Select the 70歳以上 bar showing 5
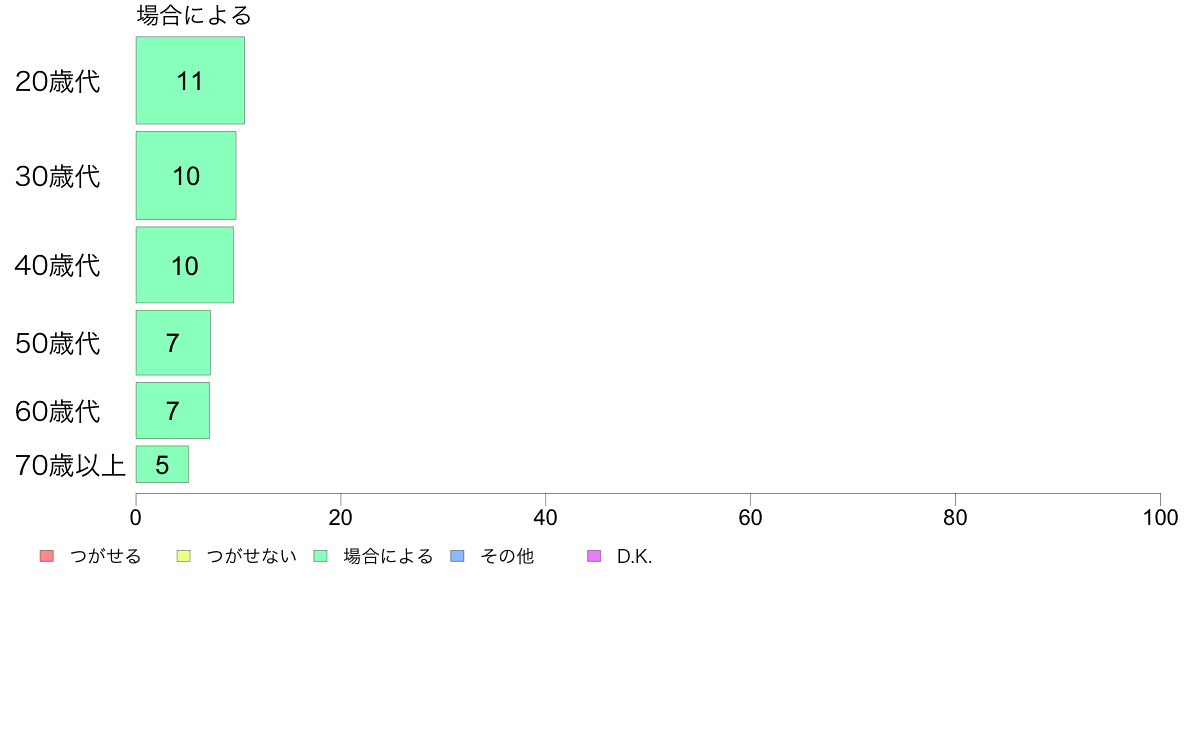 [x=162, y=465]
